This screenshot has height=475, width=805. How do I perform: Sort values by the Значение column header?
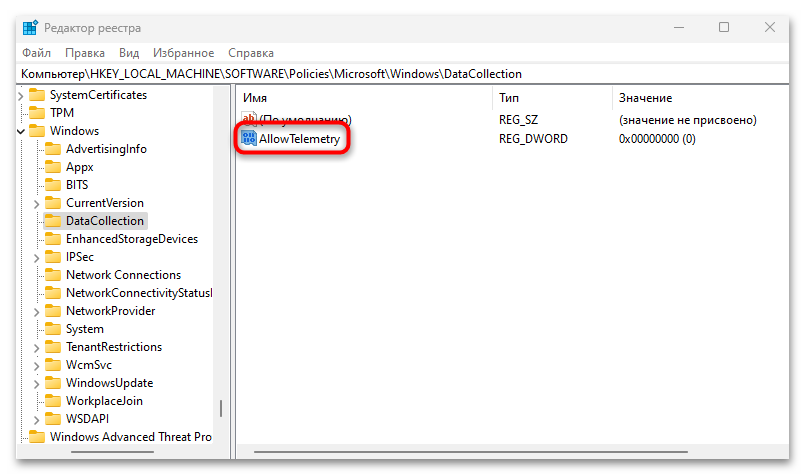click(701, 98)
